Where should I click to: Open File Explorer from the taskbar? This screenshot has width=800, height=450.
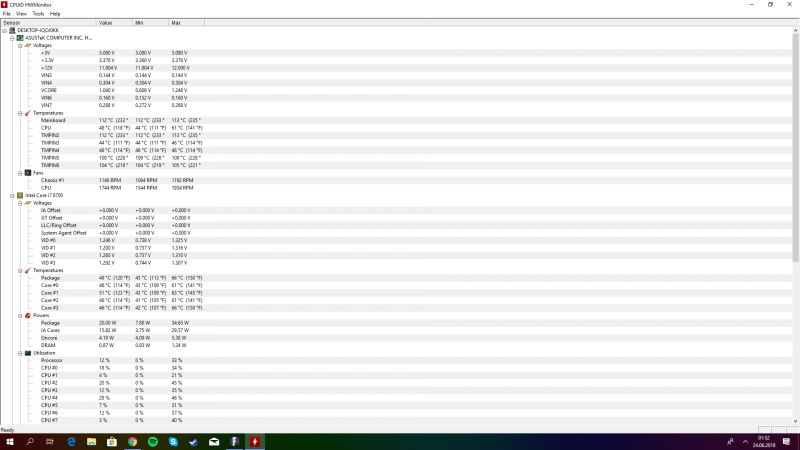[91, 442]
